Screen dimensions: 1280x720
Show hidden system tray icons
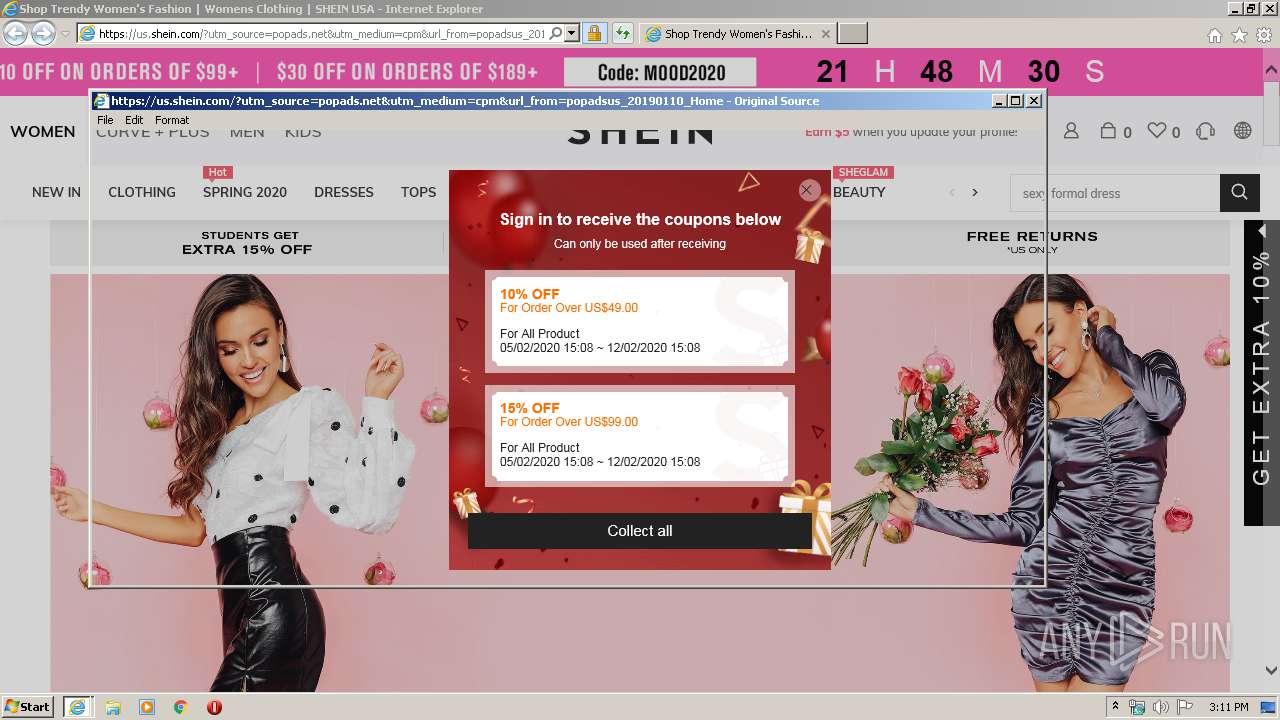coord(1115,707)
